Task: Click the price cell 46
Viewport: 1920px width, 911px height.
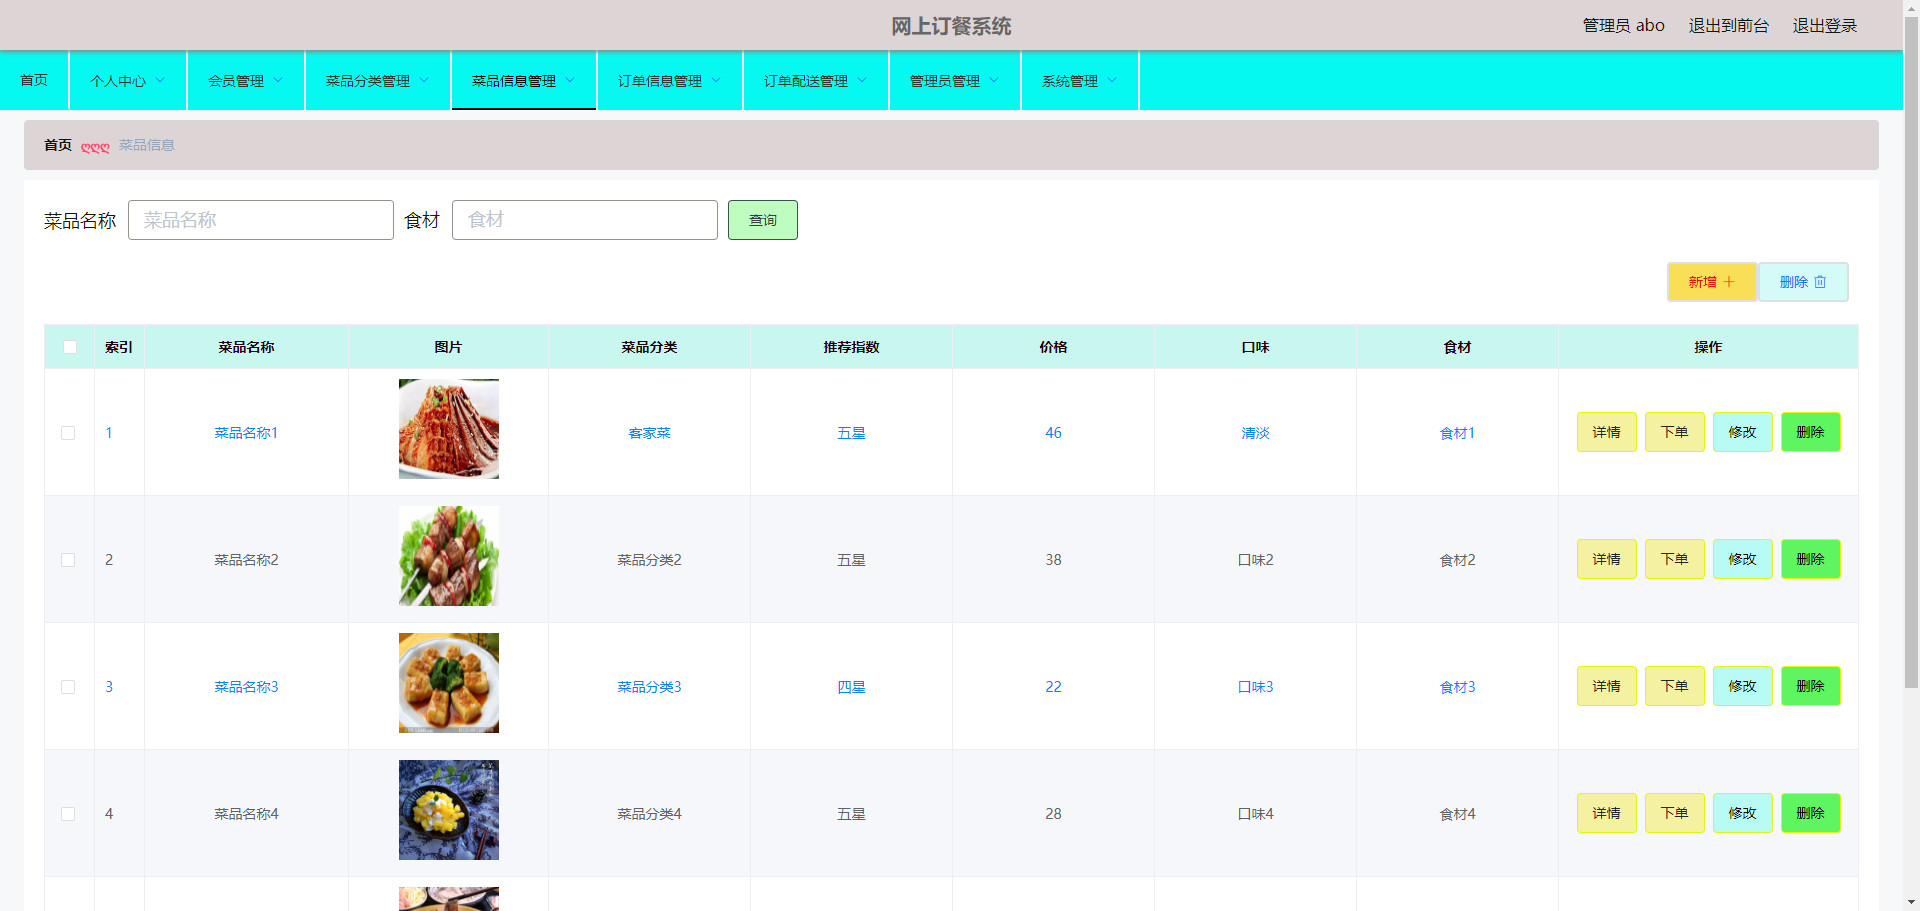Action: pos(1054,433)
